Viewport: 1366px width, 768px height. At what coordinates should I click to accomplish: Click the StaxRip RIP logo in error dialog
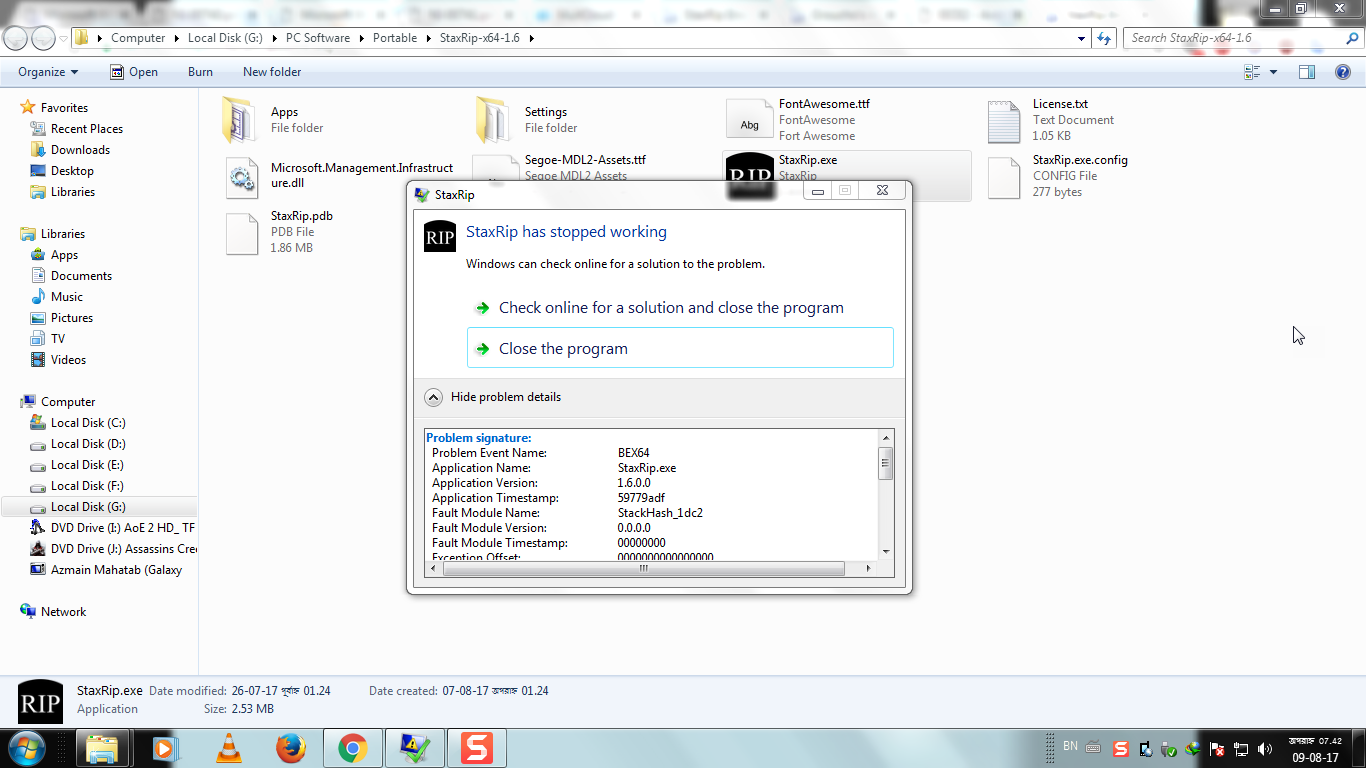click(440, 236)
